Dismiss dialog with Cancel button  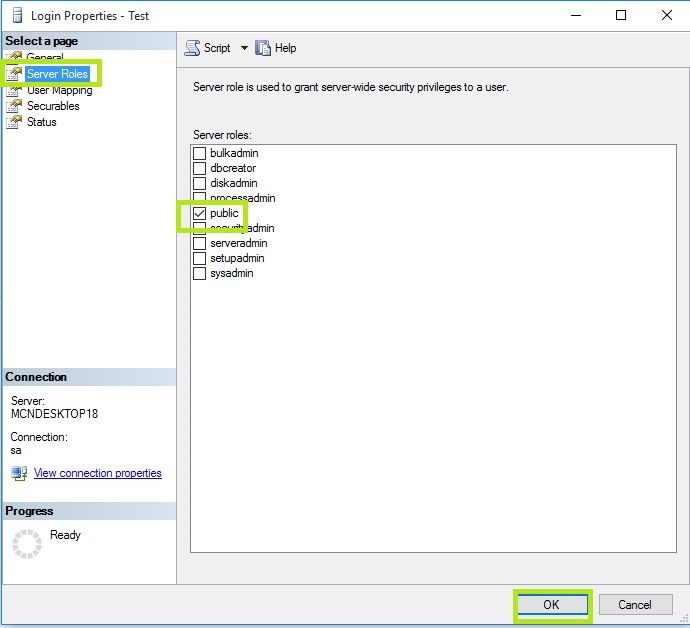click(x=635, y=605)
